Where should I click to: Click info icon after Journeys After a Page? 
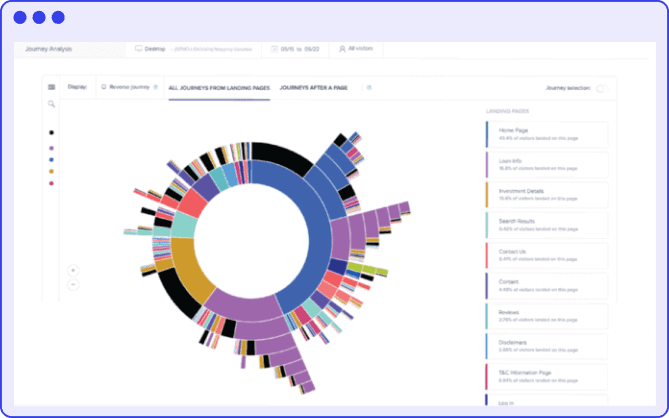tap(369, 88)
